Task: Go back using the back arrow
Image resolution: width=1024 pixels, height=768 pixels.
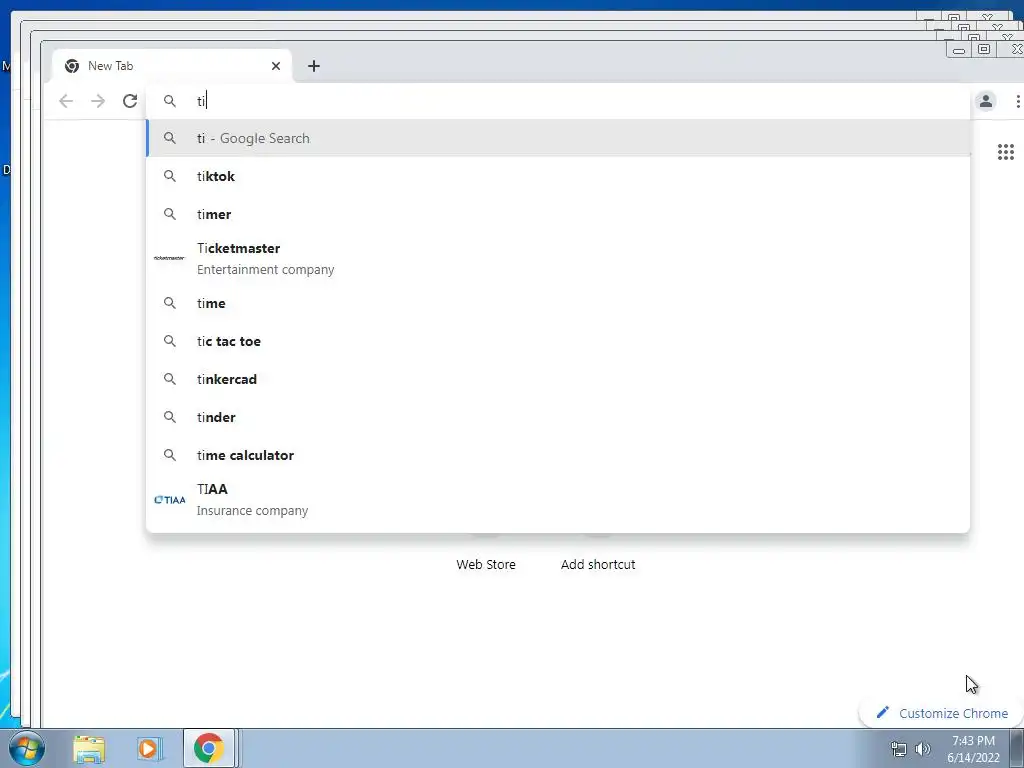Action: tap(66, 101)
